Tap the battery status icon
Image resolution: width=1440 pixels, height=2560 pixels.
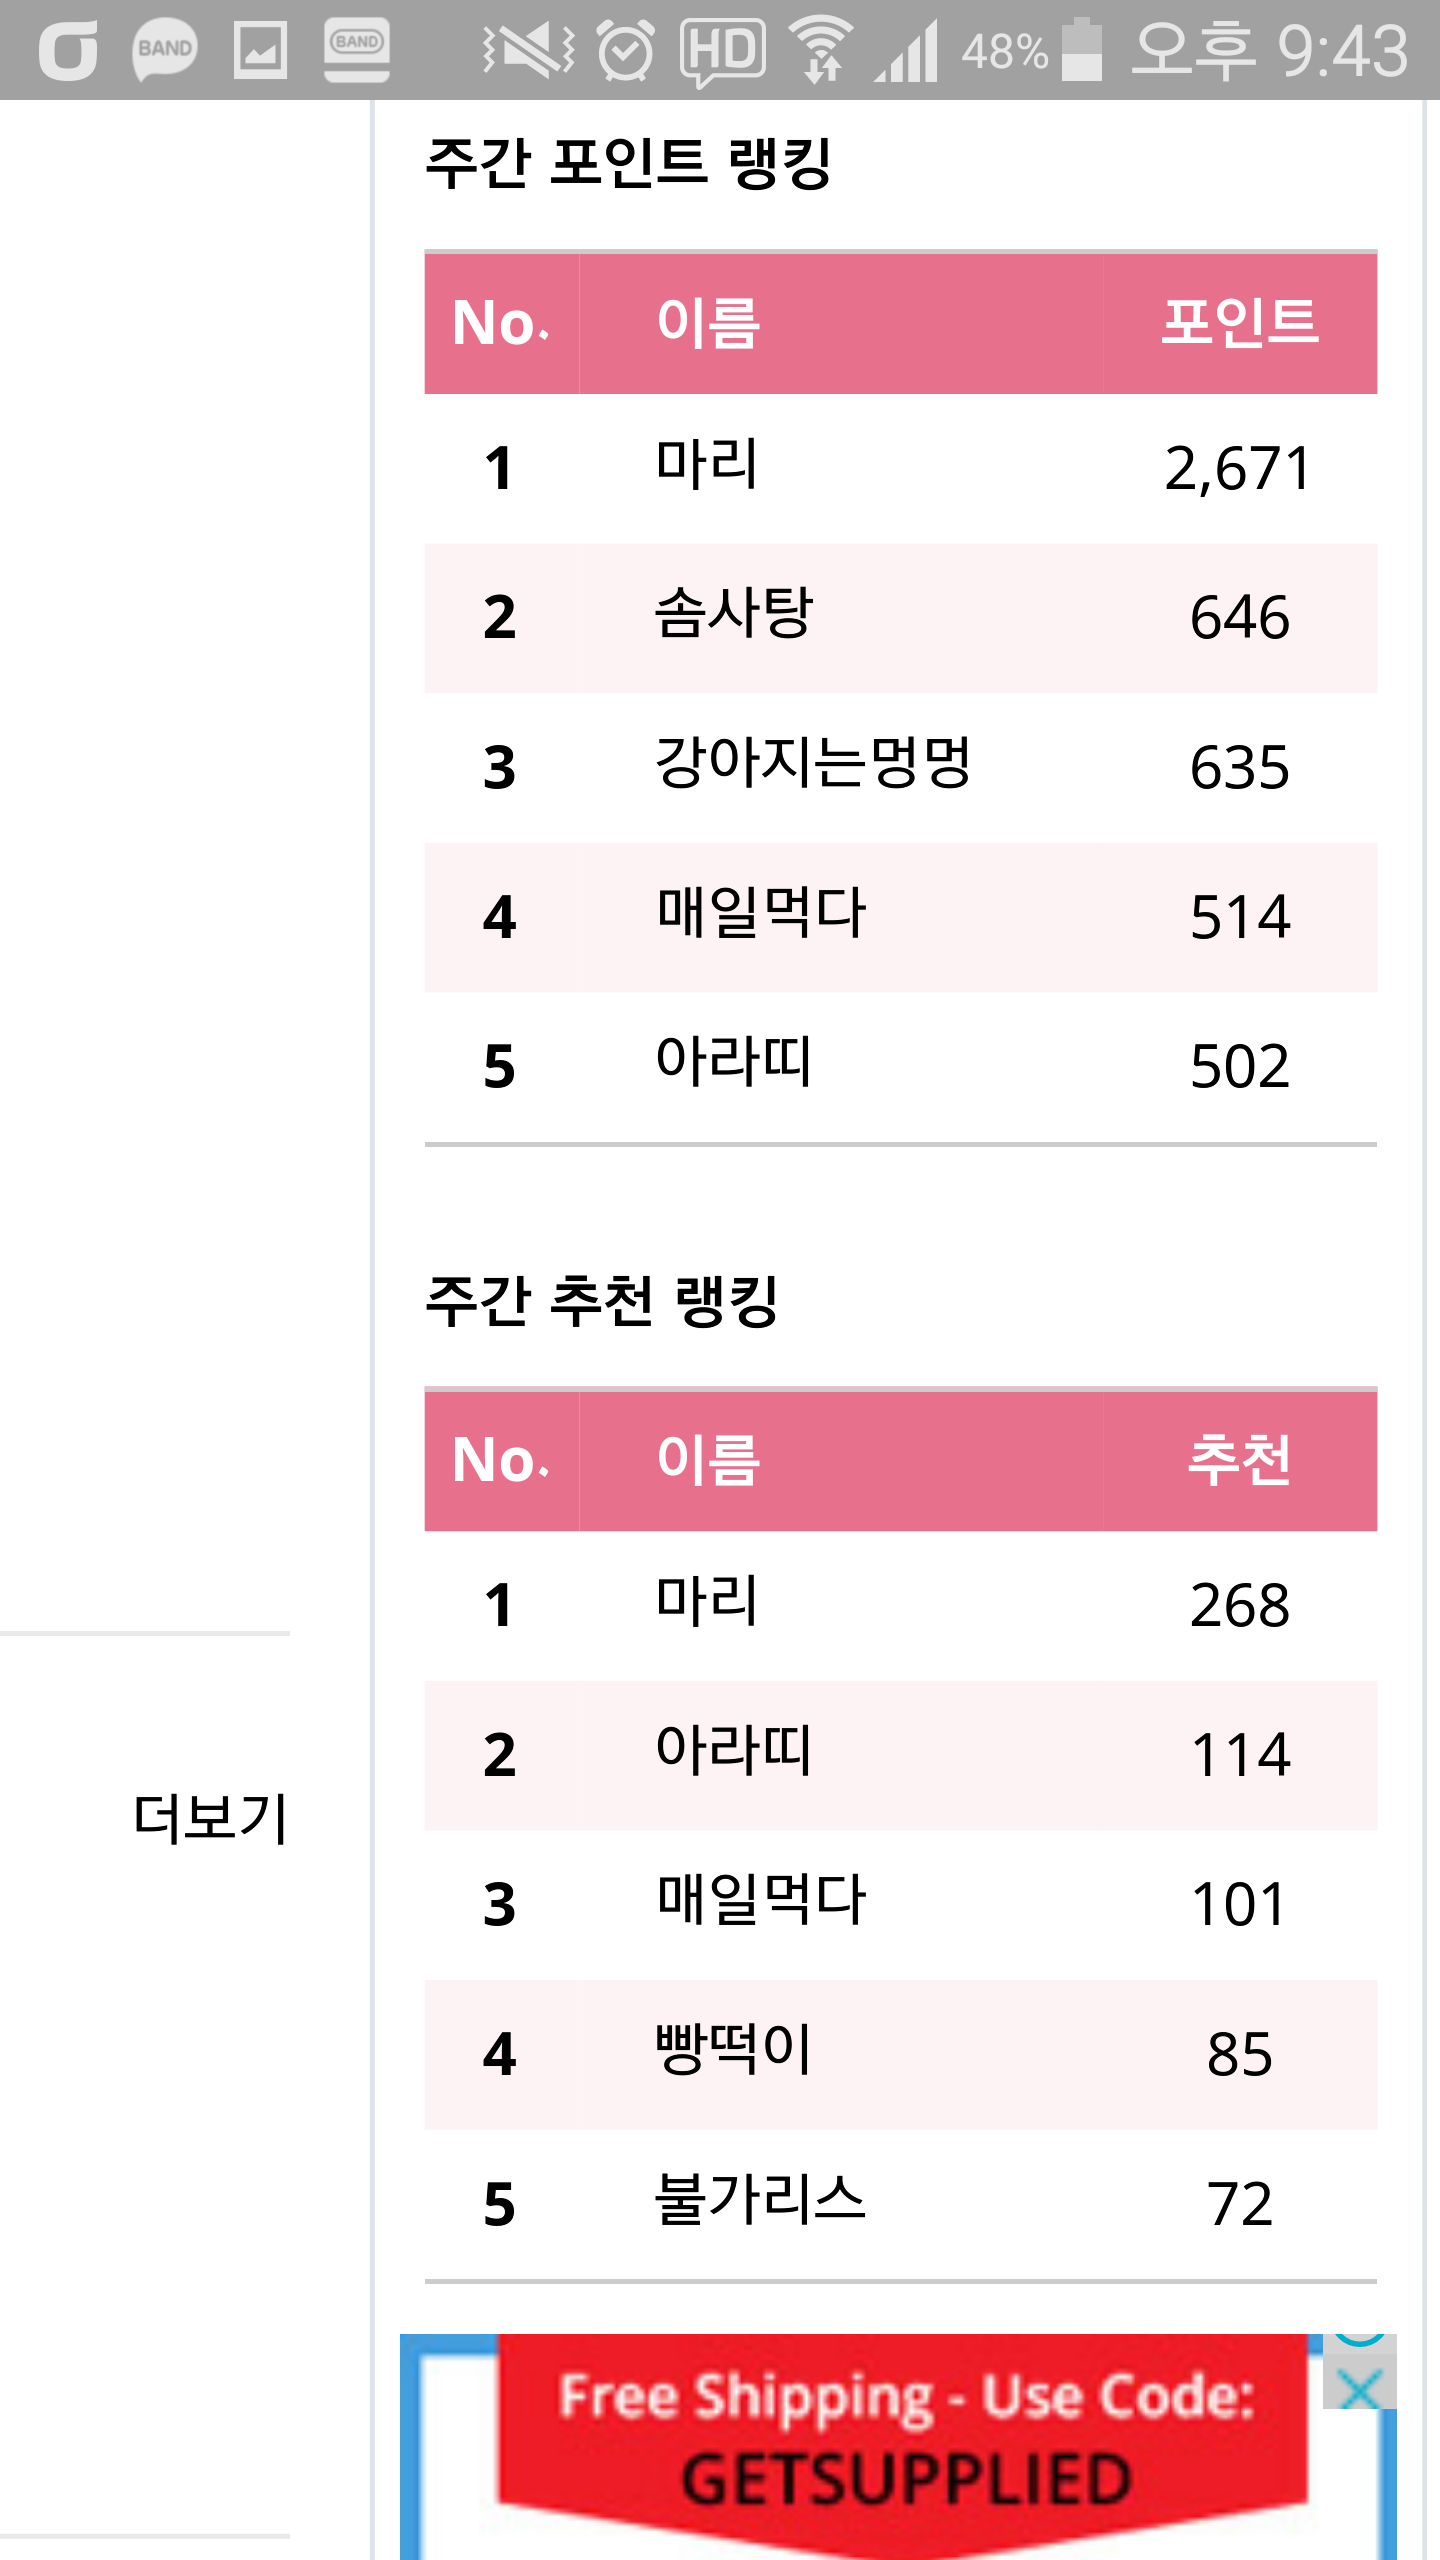(1081, 50)
